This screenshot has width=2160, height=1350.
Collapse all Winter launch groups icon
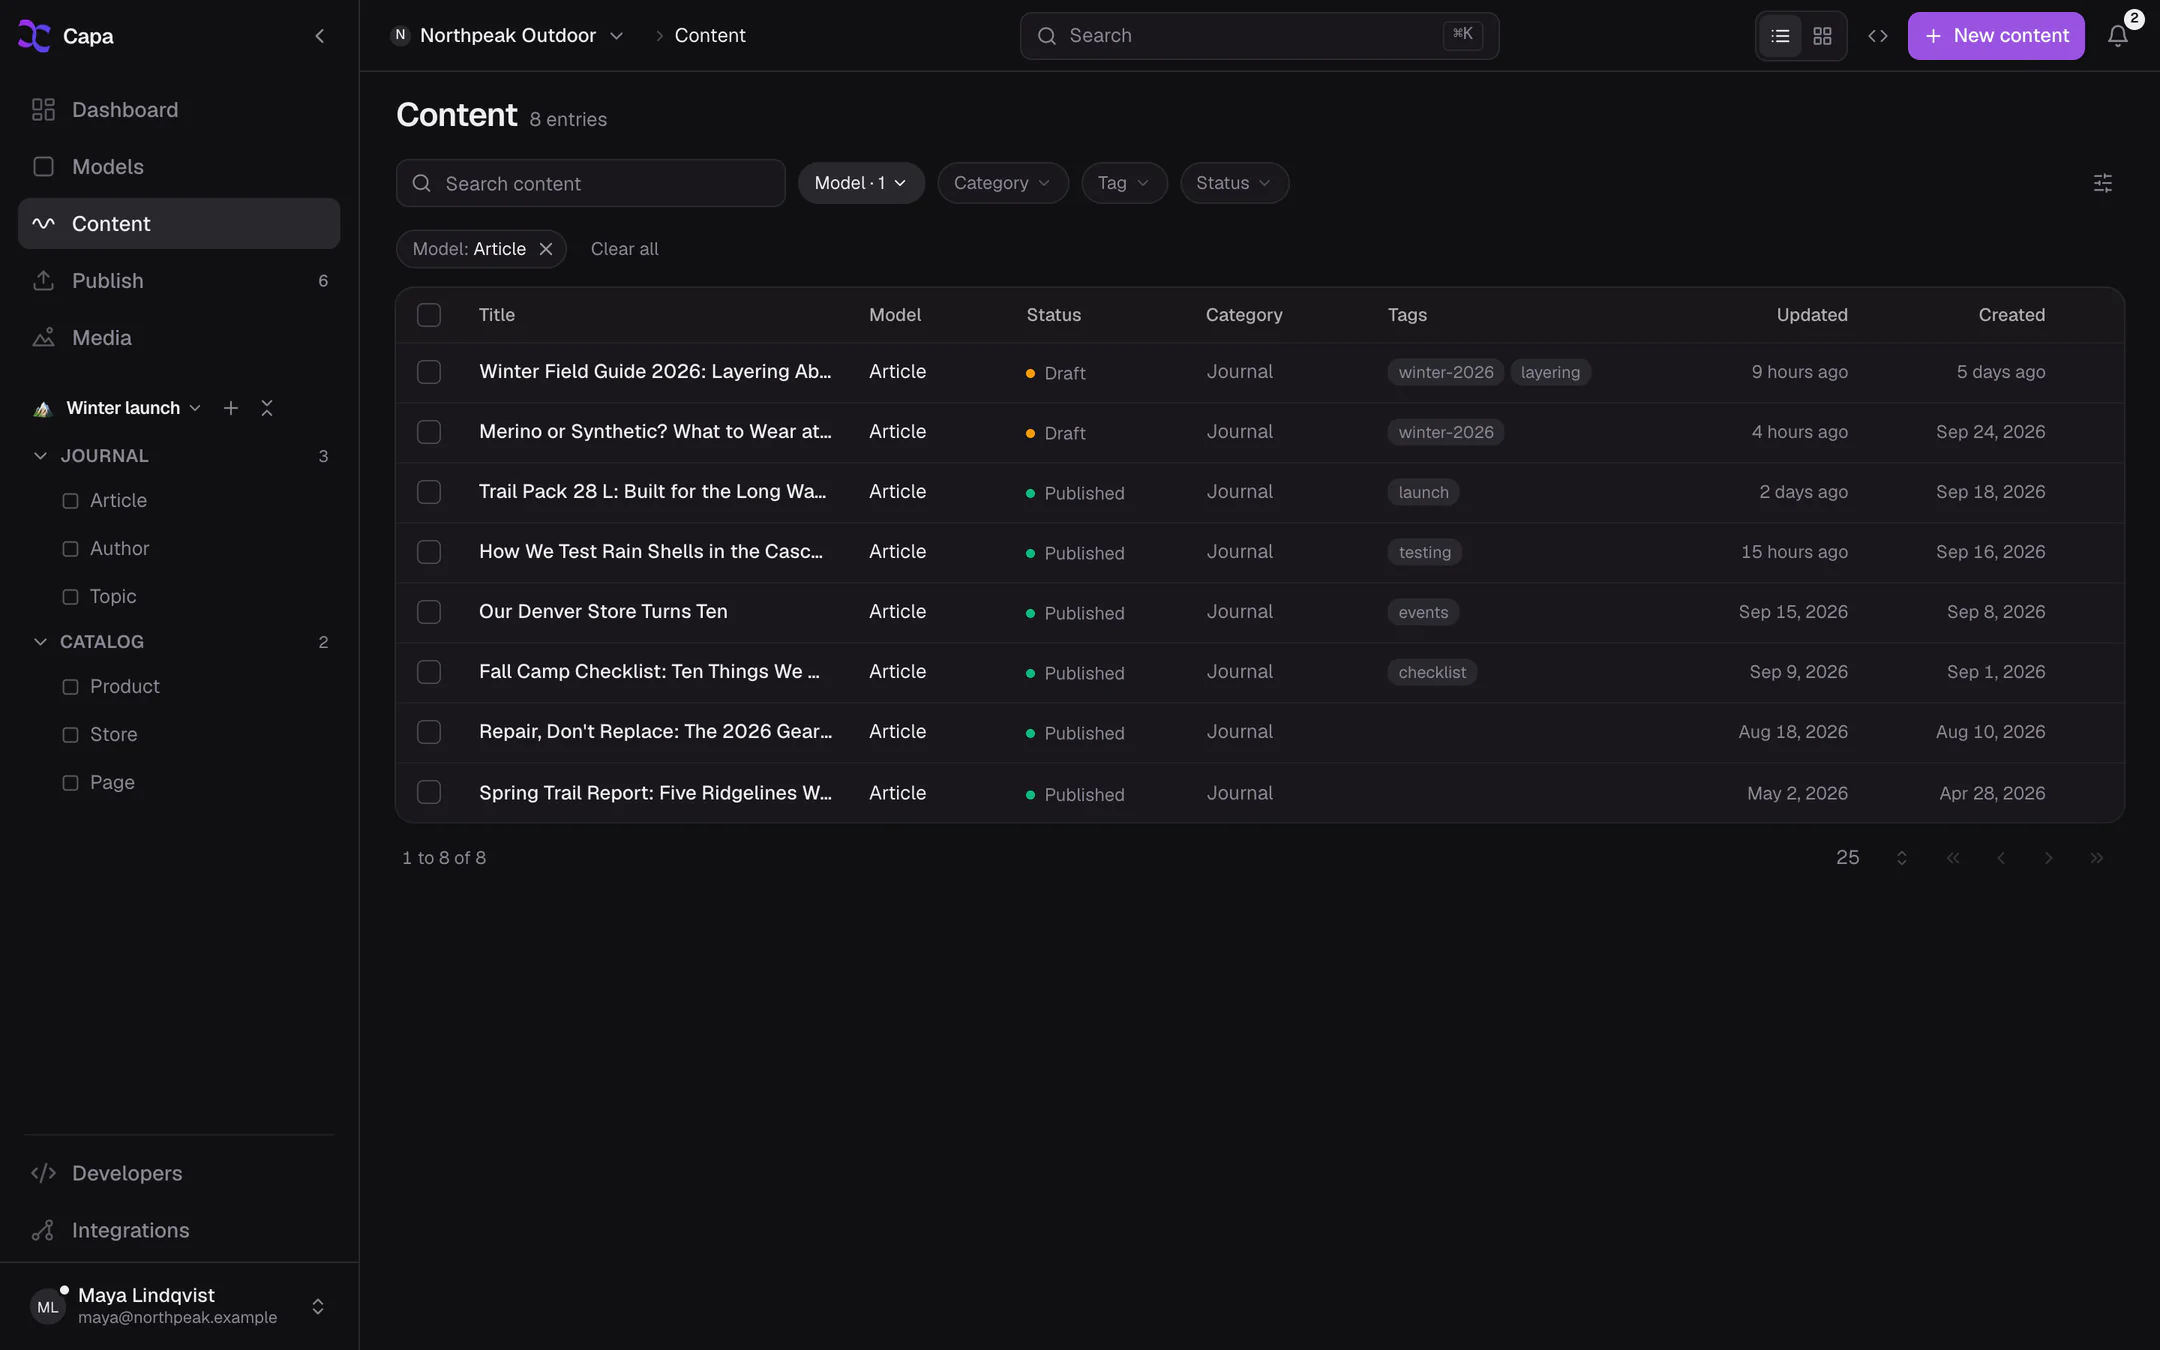pyautogui.click(x=267, y=408)
